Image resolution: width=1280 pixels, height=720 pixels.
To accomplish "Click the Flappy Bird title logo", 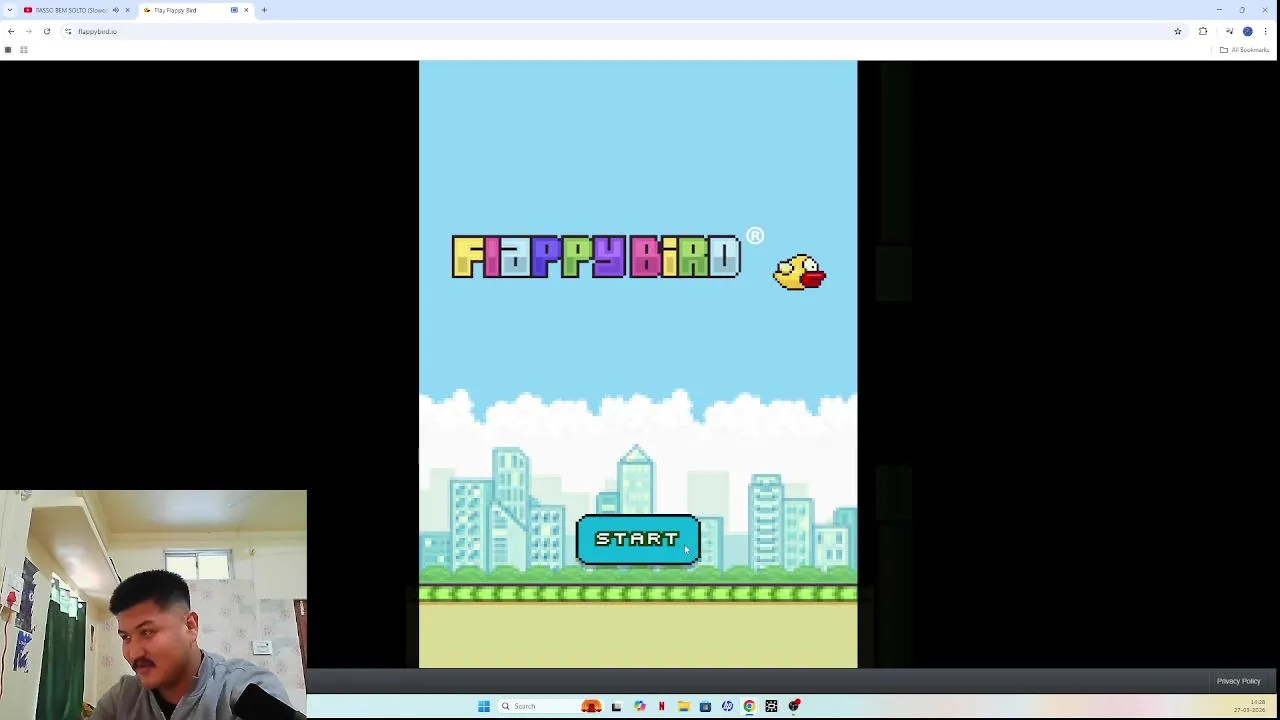I will [x=596, y=257].
